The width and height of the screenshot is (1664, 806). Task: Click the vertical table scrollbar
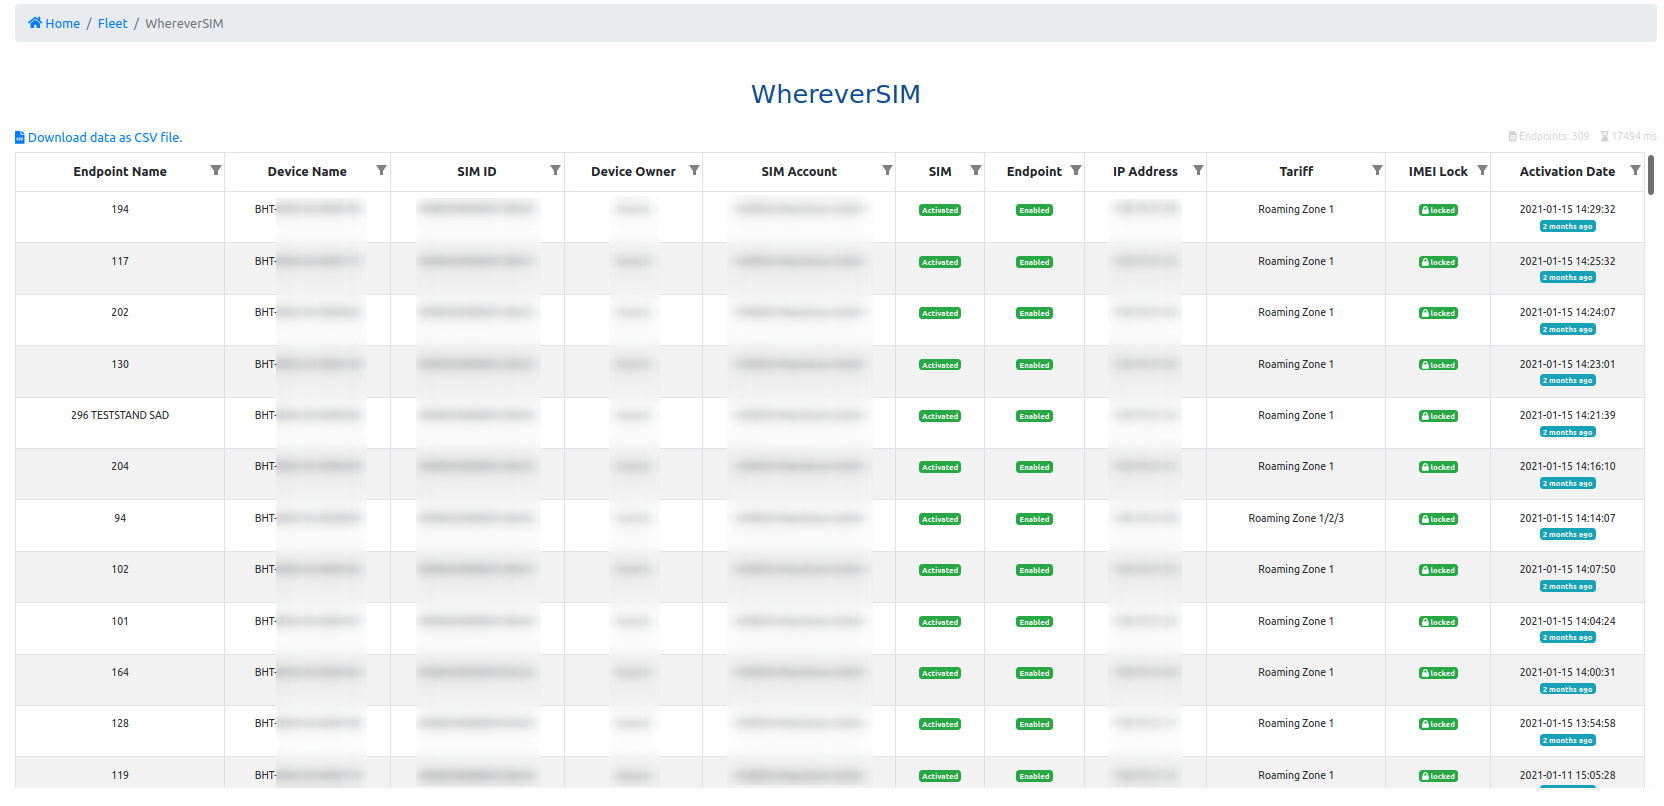click(x=1651, y=175)
